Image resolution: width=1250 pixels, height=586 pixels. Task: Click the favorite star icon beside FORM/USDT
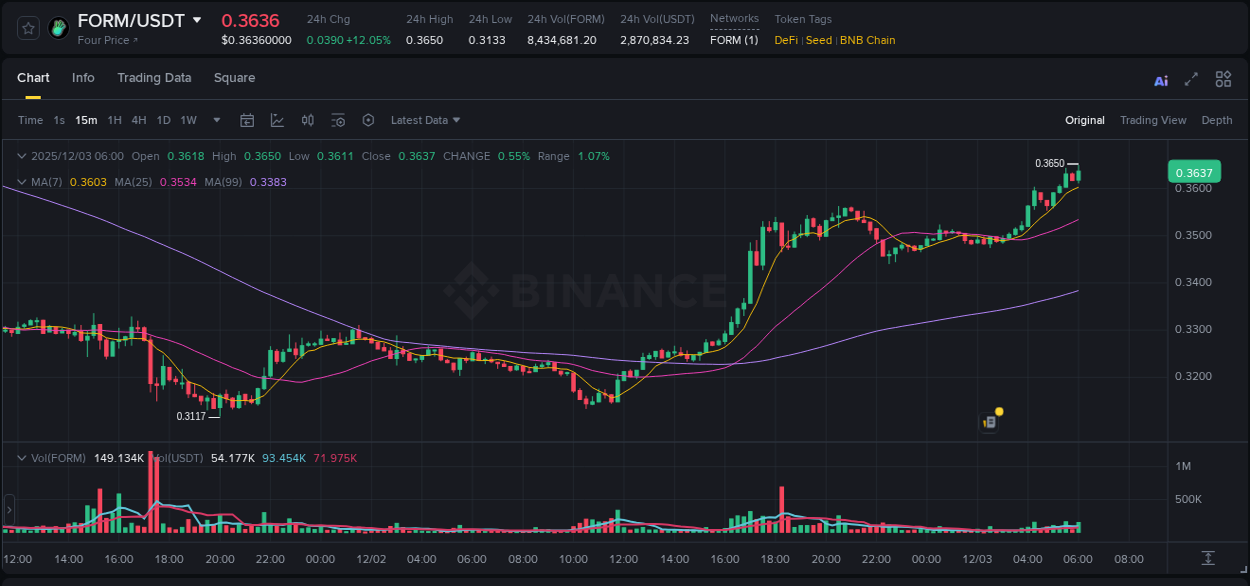(28, 28)
